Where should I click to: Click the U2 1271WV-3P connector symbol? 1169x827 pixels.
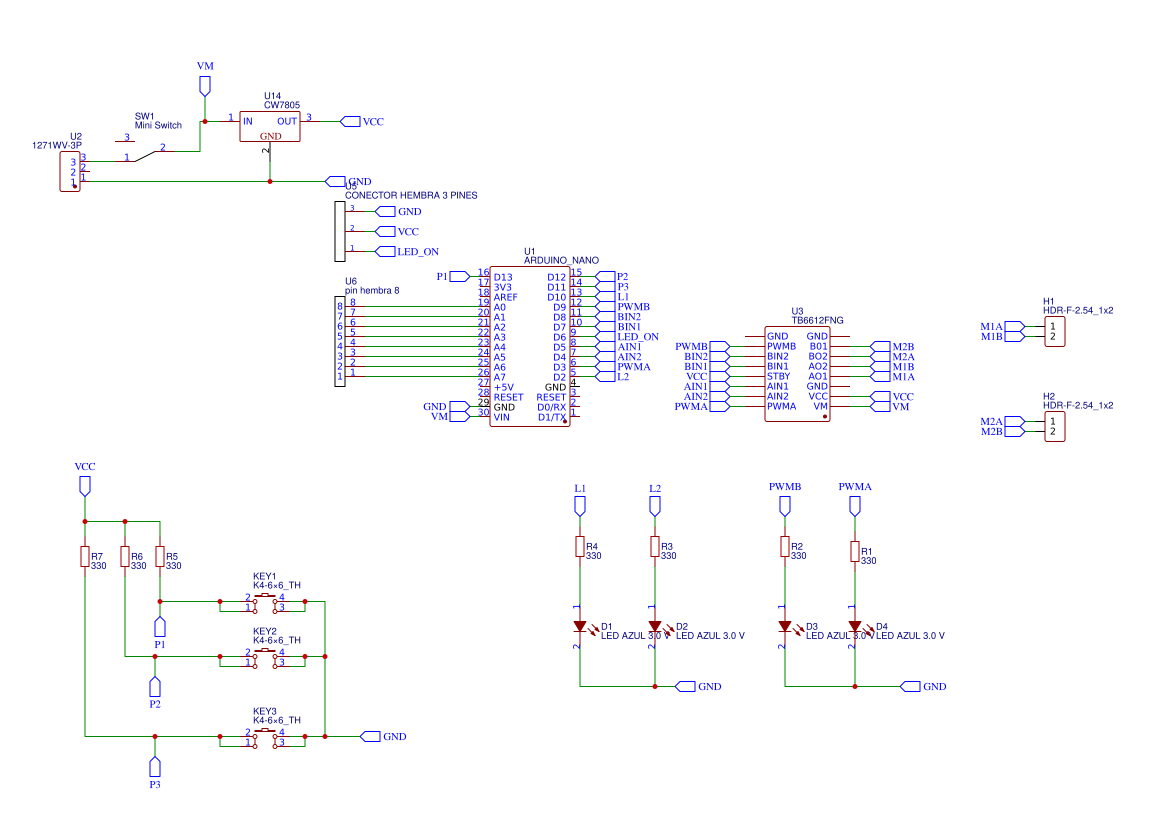[70, 172]
